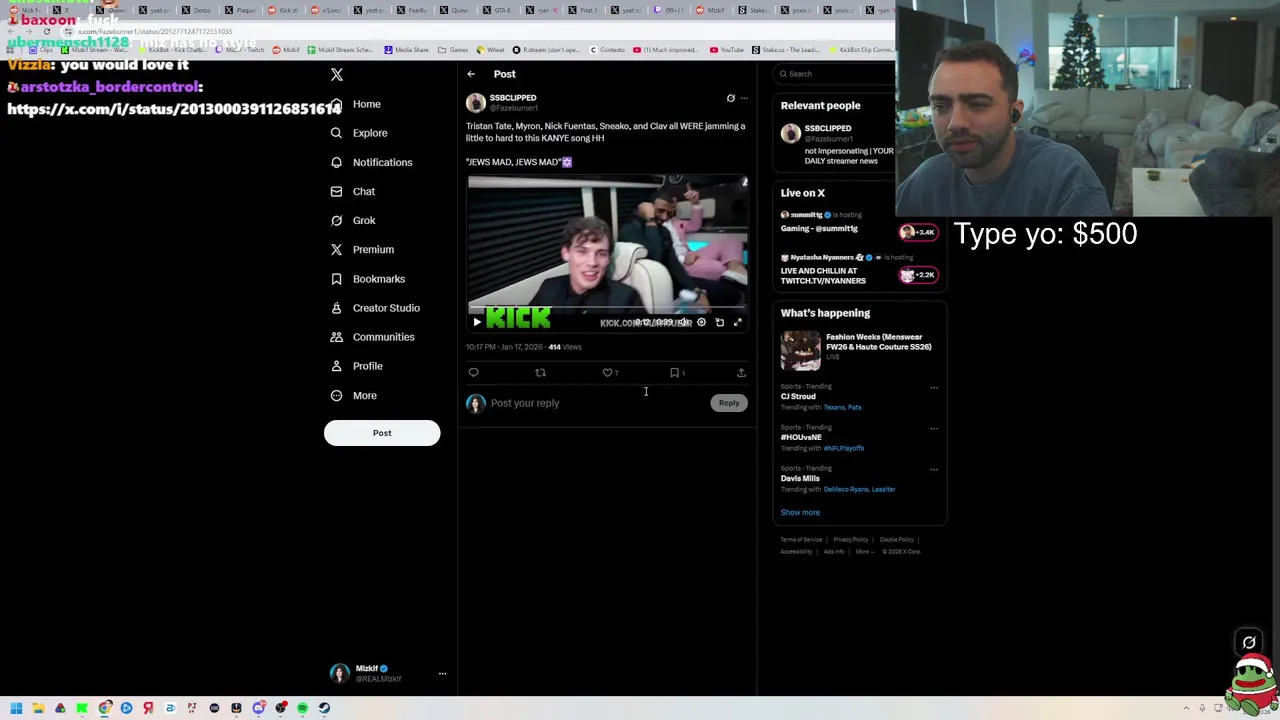Click the Grok explain icon on post
1280x720 pixels.
(x=730, y=98)
